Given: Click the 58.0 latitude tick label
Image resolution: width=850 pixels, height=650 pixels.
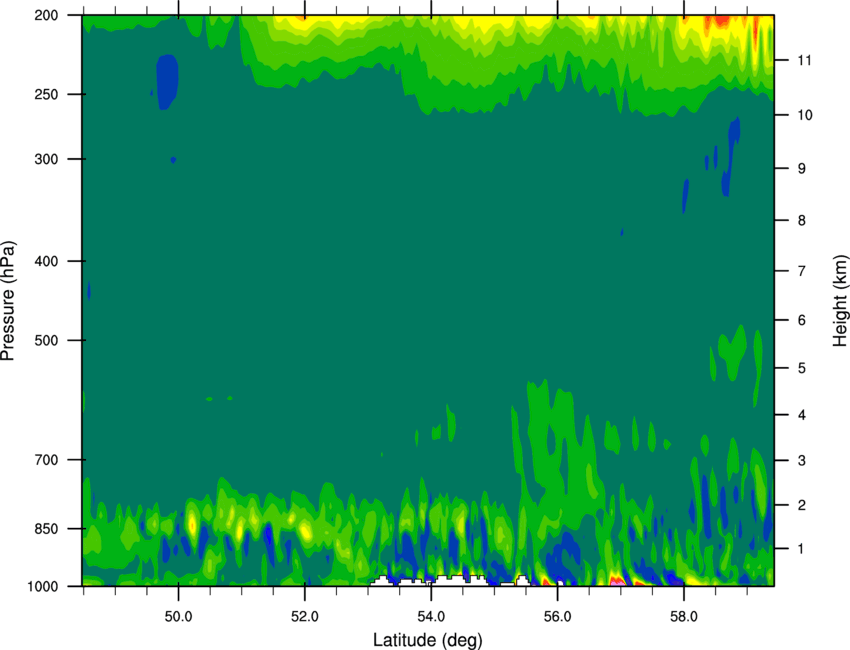Looking at the screenshot, I should [x=684, y=617].
